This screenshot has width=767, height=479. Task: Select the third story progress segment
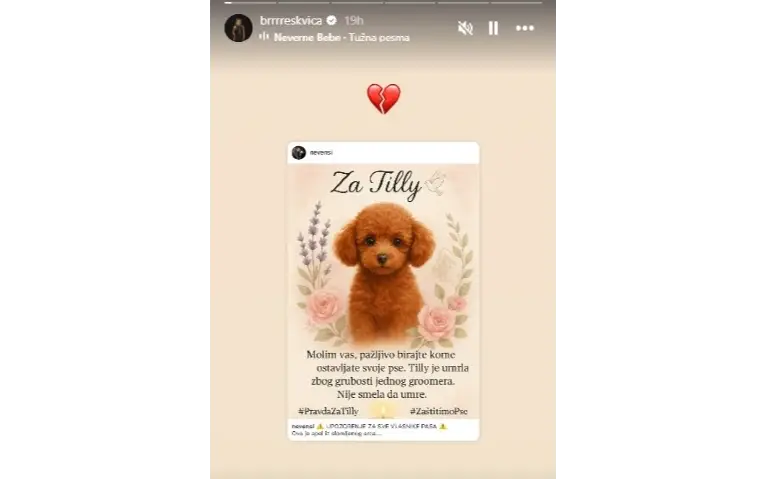357,2
